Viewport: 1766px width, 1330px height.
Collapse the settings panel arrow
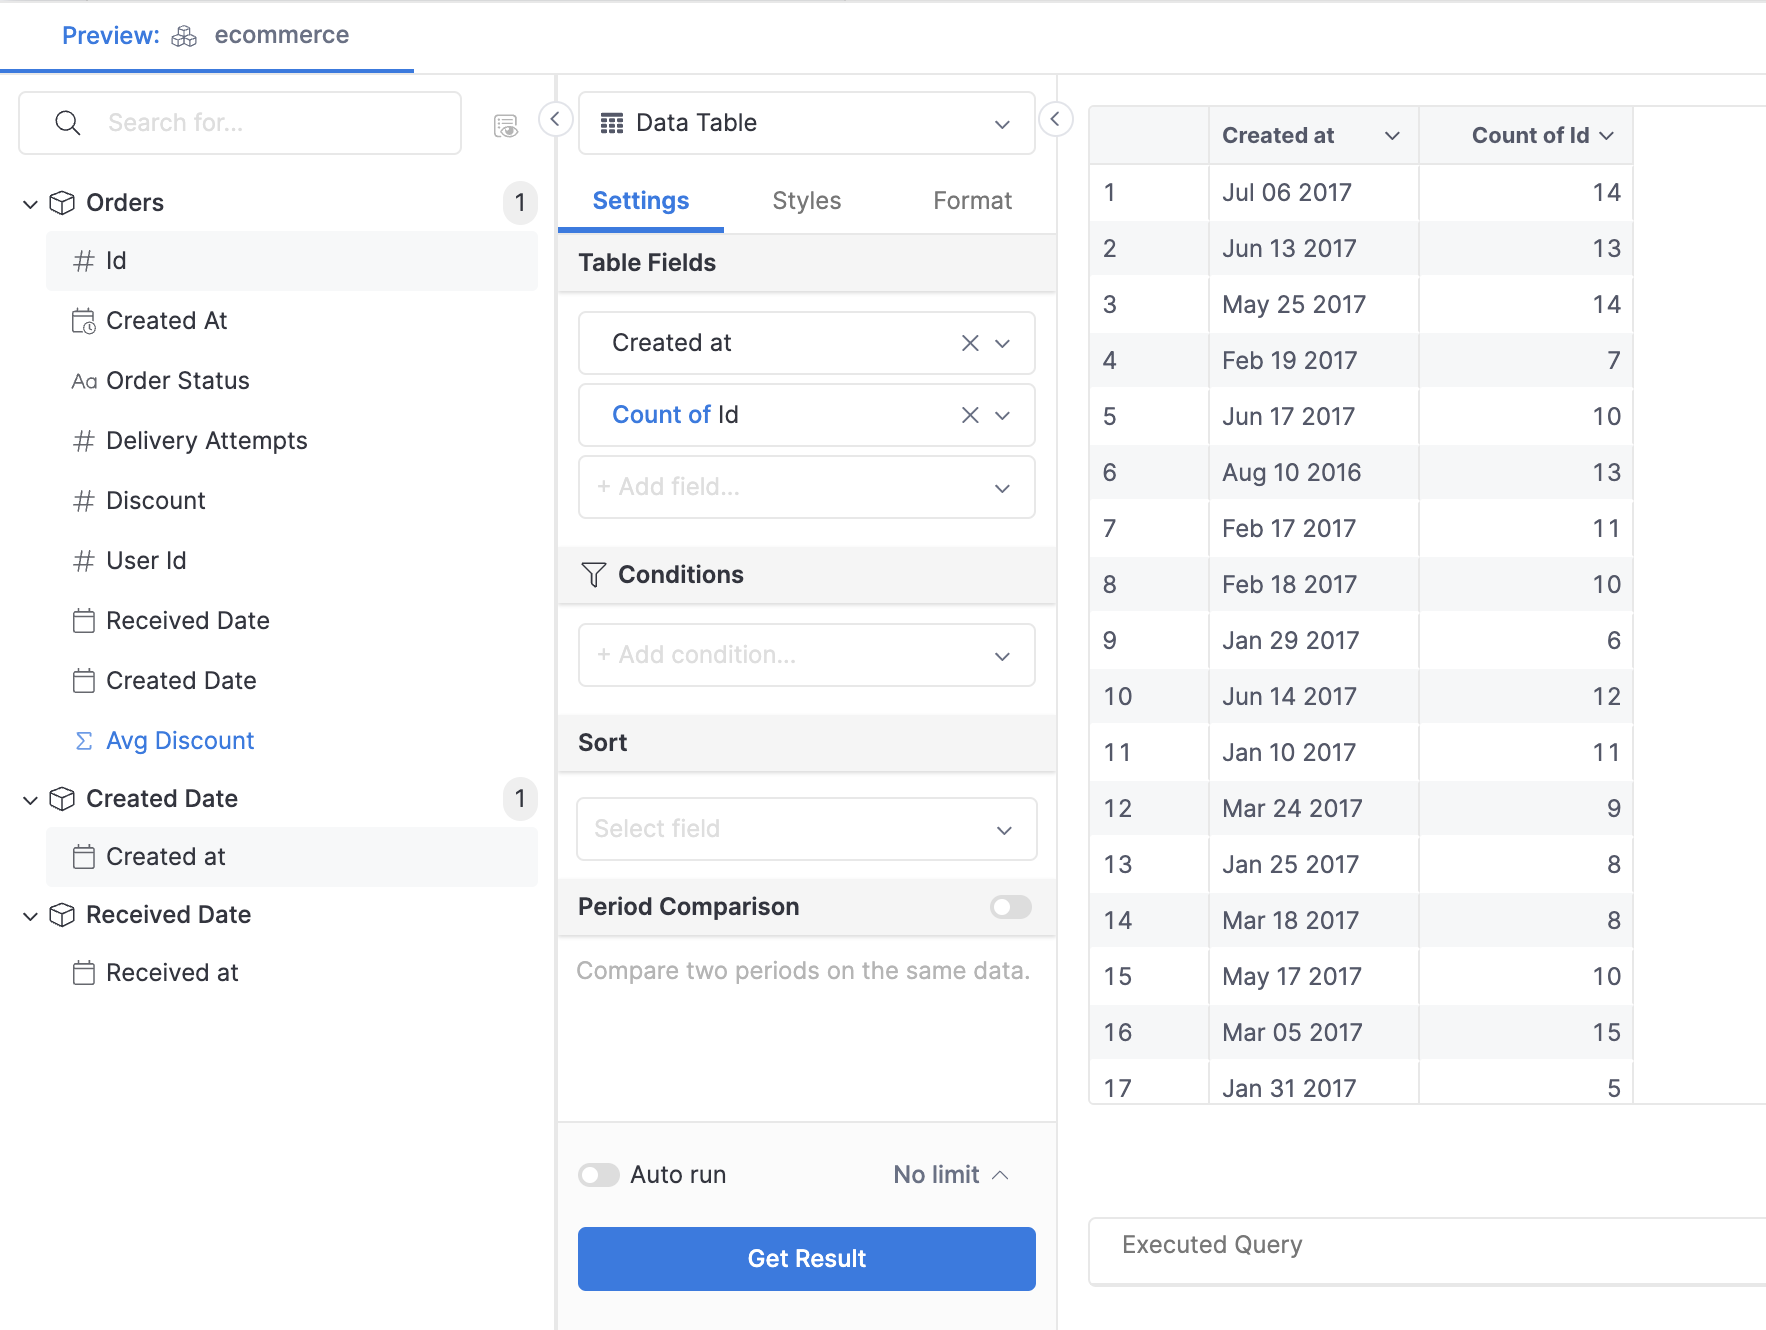[1055, 119]
